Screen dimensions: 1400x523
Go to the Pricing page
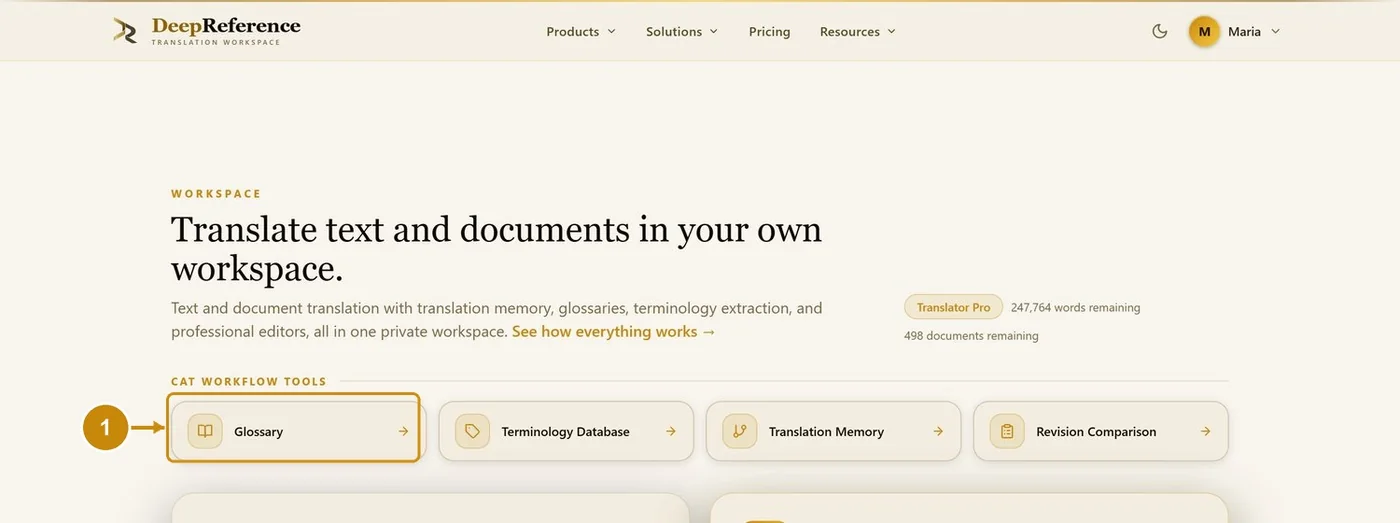pos(769,31)
